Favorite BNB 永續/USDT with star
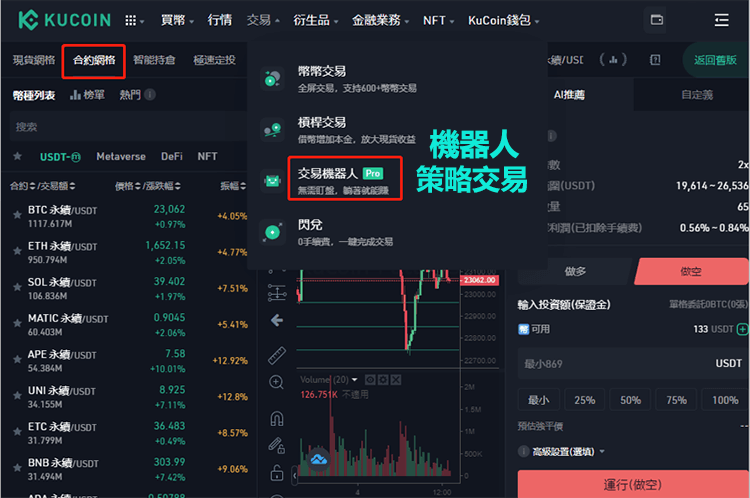The width and height of the screenshot is (750, 498). pos(17,467)
